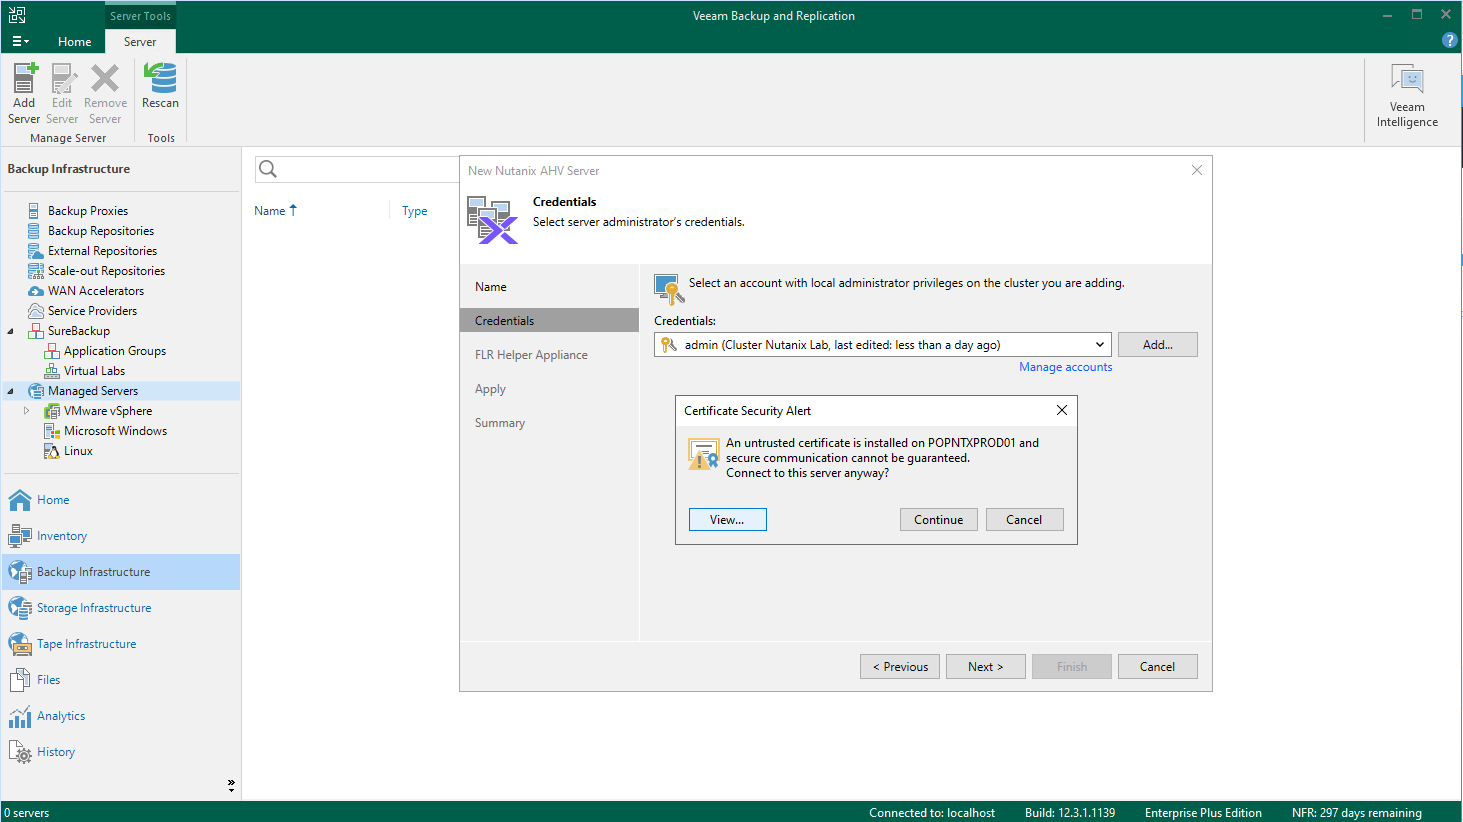
Task: Select WAN Accelerators tree node
Action: (x=96, y=291)
